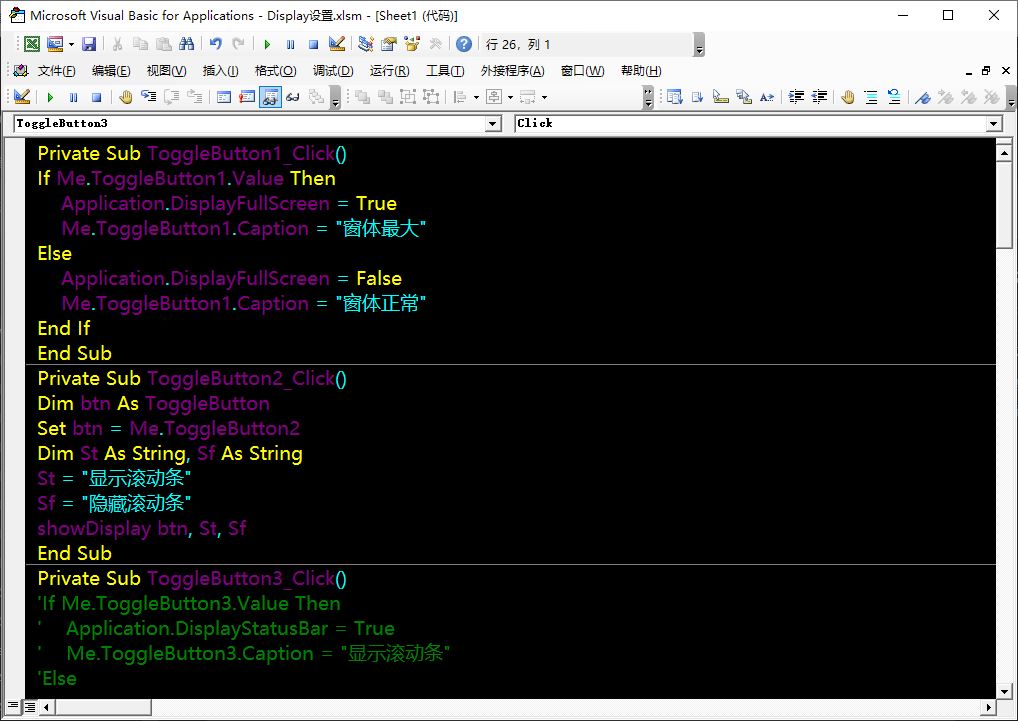
Task: Show Quick Info from the edit toolbar
Action: pos(721,97)
